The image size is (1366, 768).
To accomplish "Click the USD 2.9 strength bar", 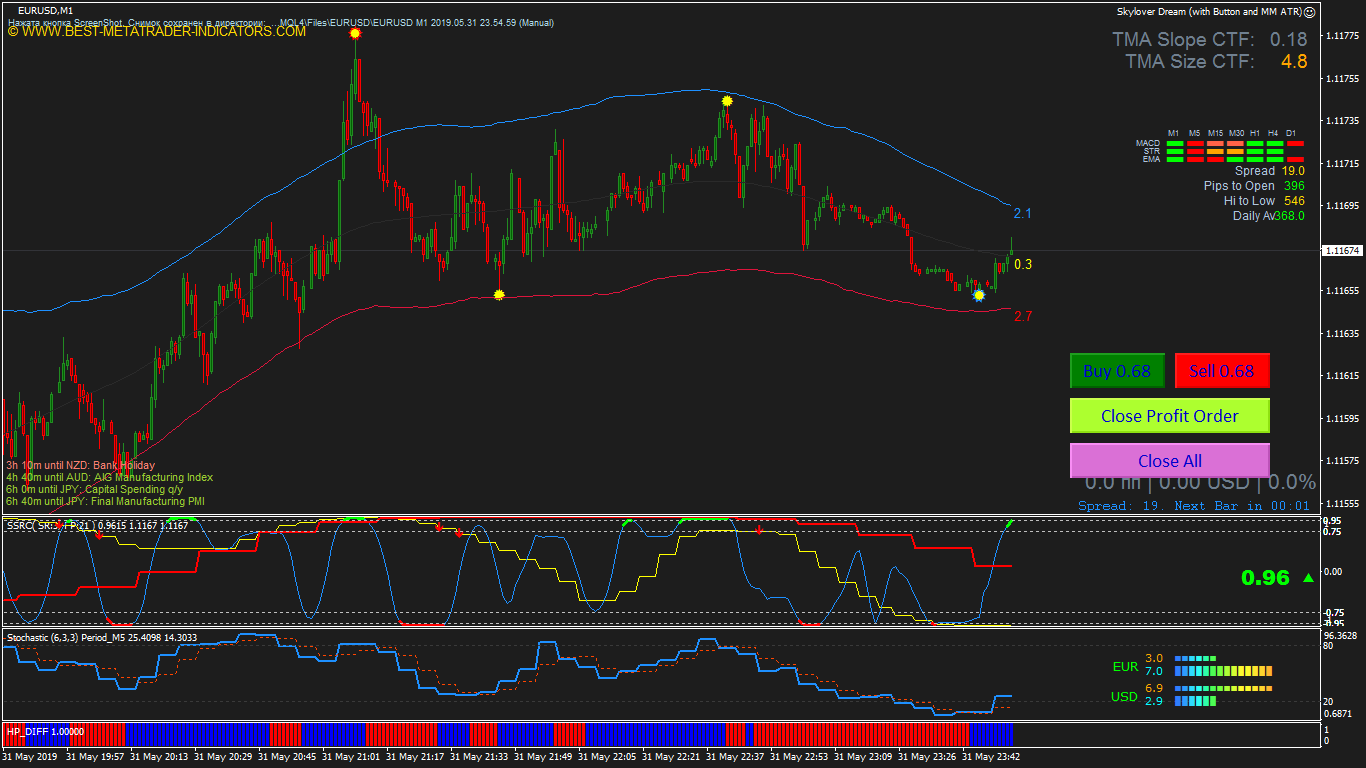I will pos(1195,701).
